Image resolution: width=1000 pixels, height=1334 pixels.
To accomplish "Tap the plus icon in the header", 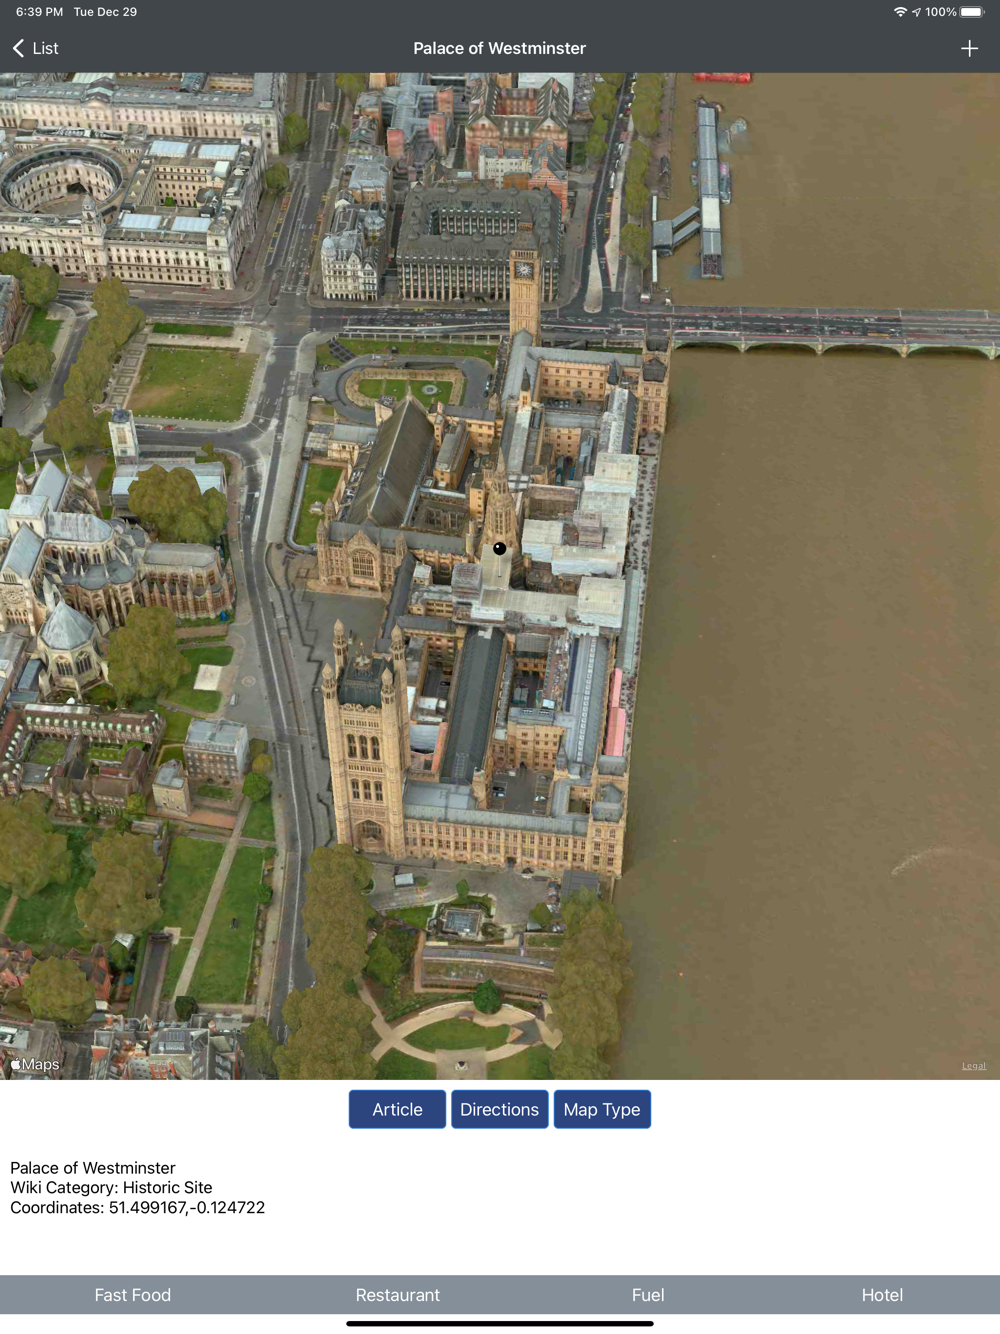I will (969, 48).
